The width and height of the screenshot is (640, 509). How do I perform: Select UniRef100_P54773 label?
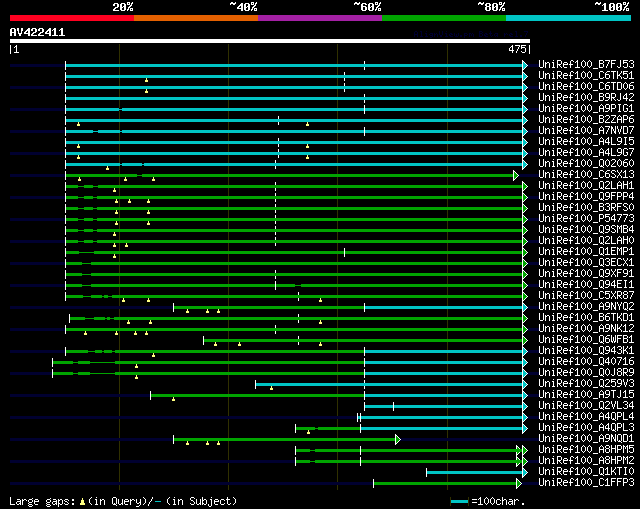[586, 219]
